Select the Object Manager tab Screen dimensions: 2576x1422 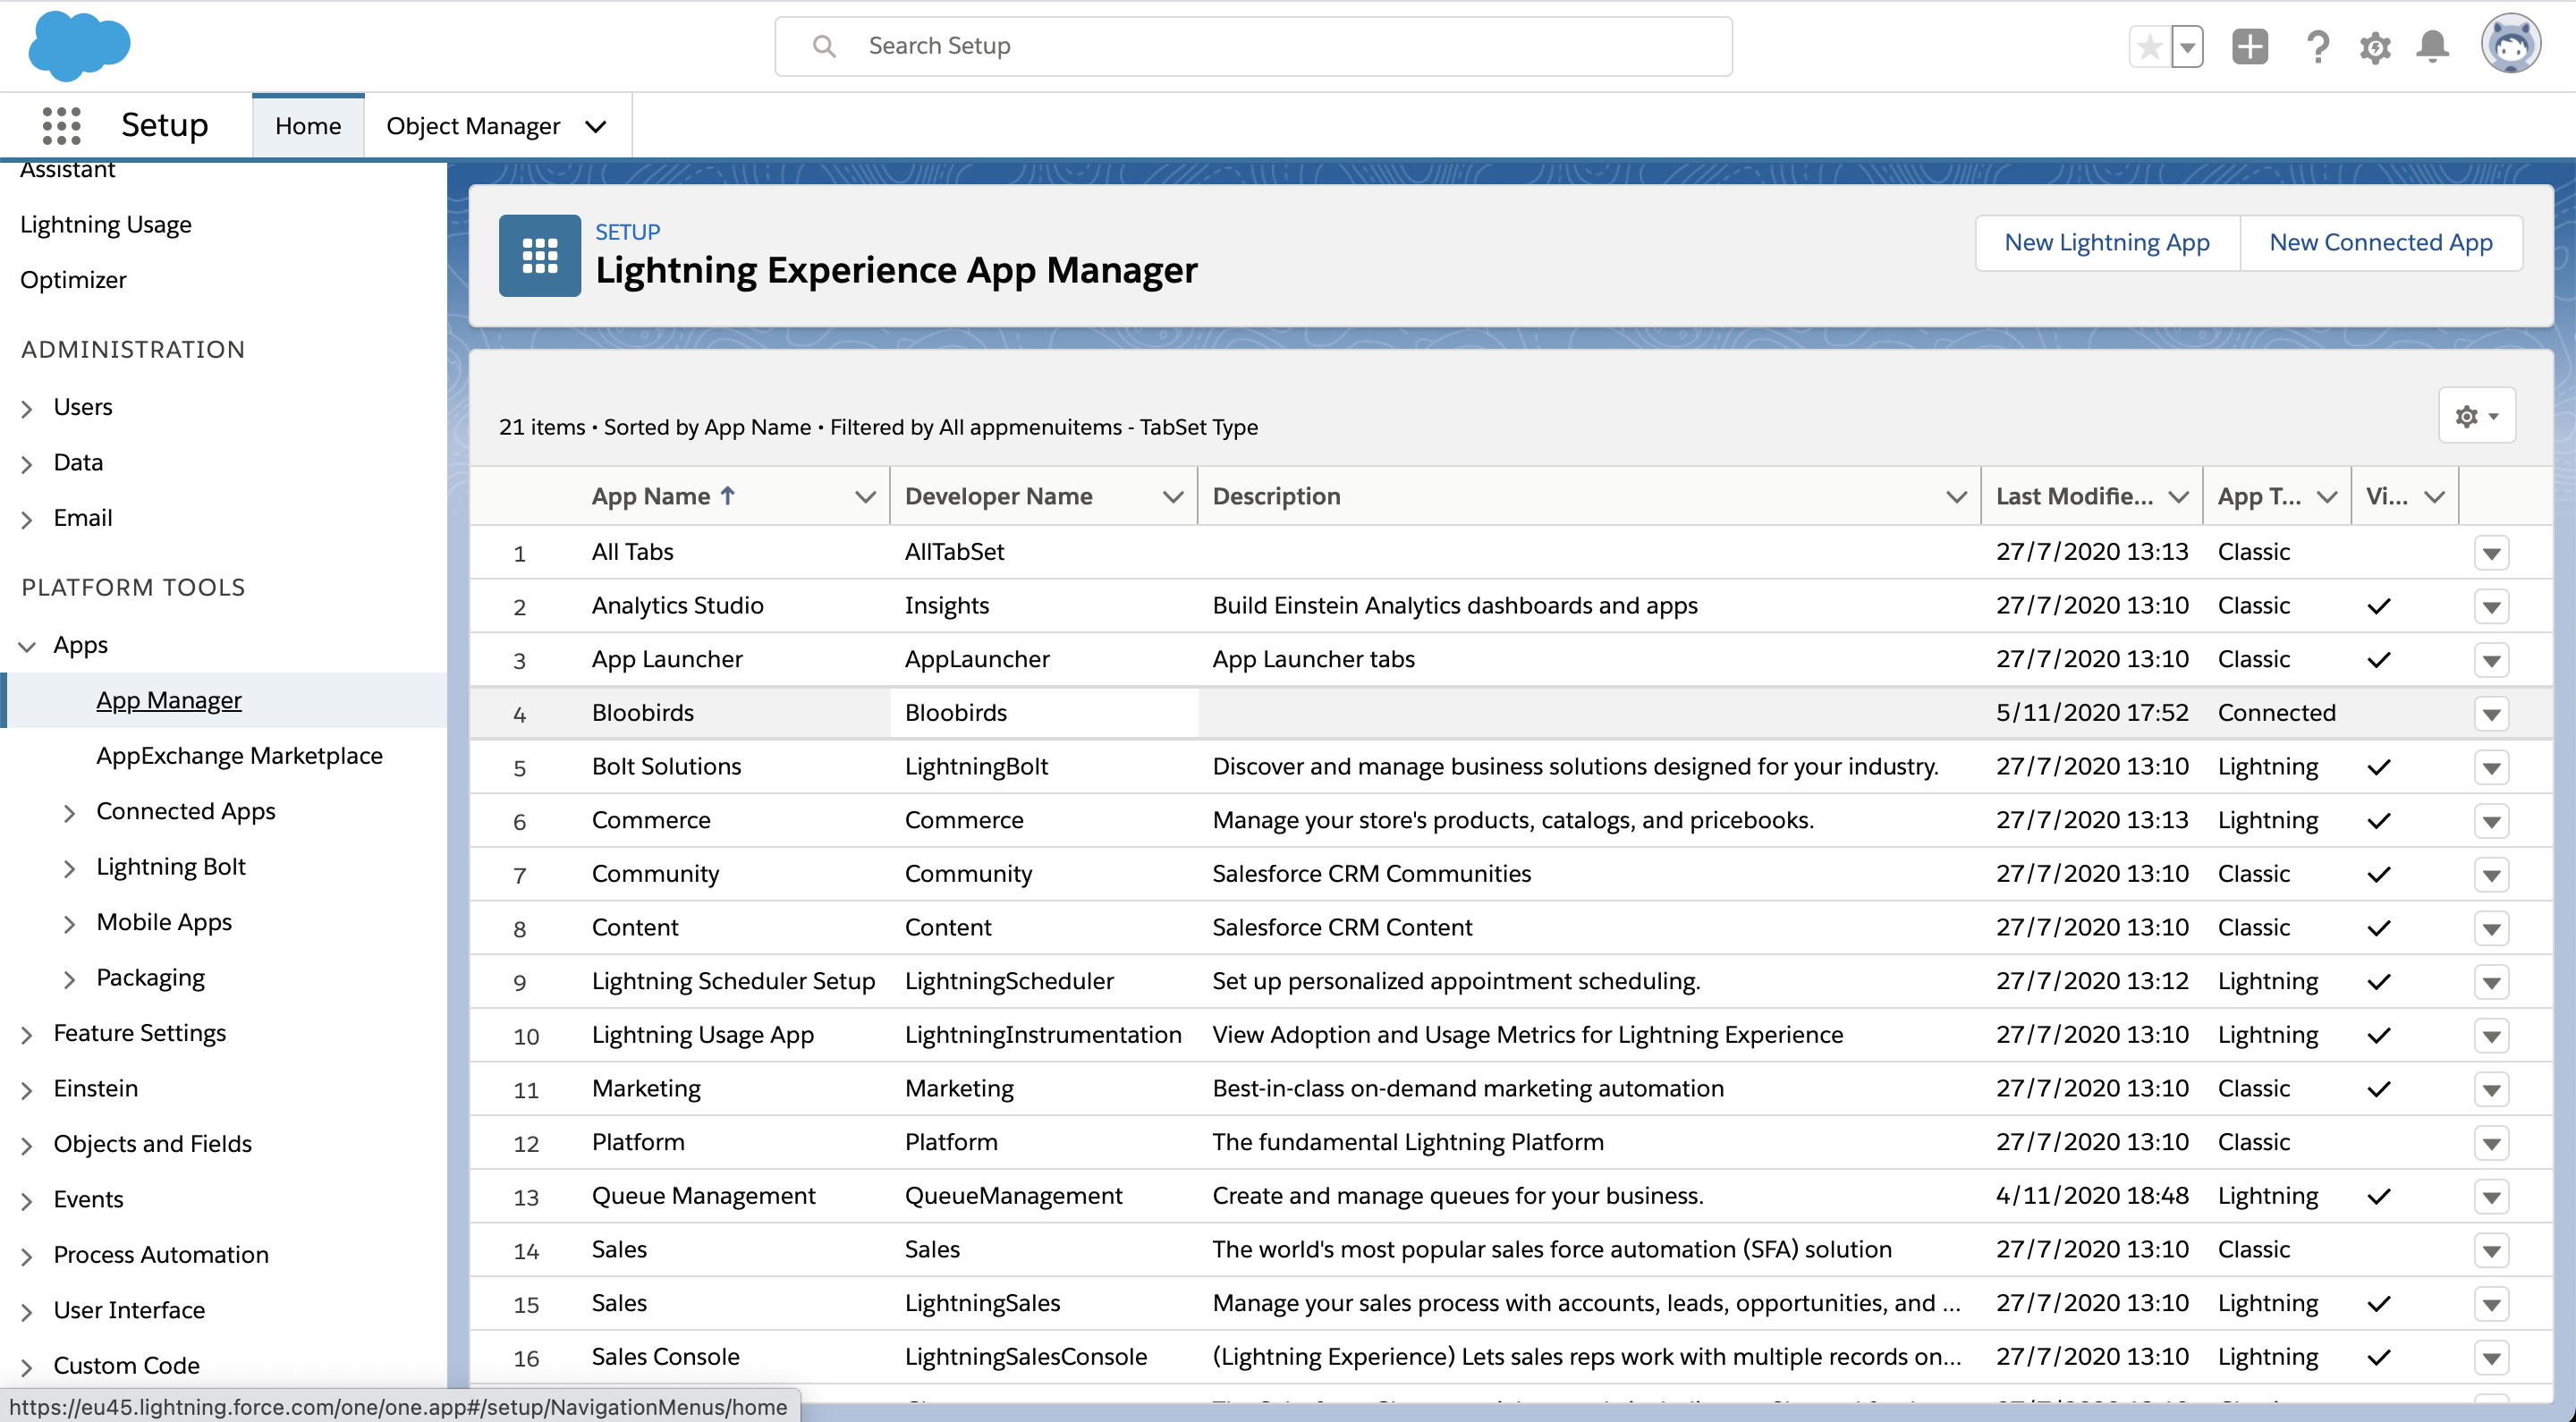pos(473,126)
